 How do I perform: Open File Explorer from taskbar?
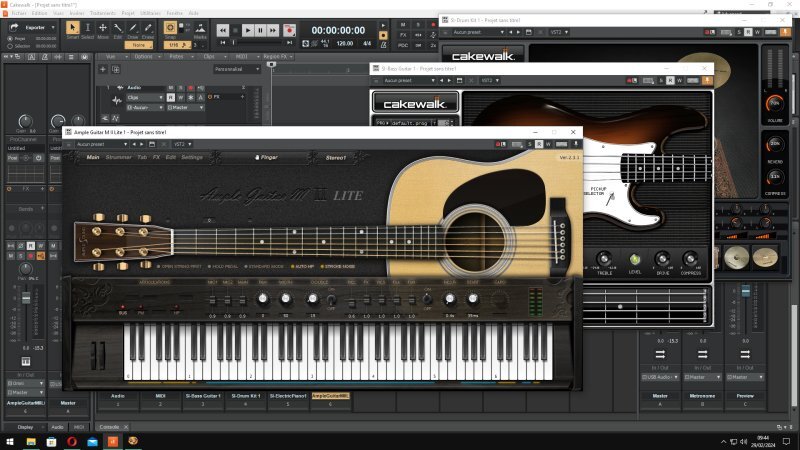(x=31, y=441)
